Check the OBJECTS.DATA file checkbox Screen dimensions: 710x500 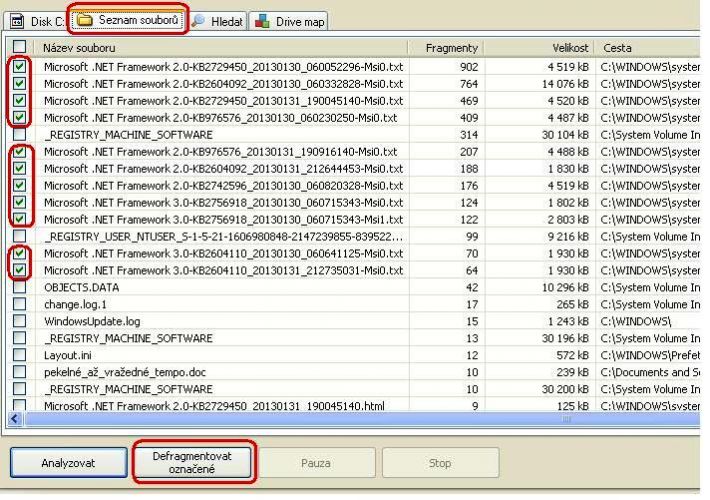tap(19, 287)
